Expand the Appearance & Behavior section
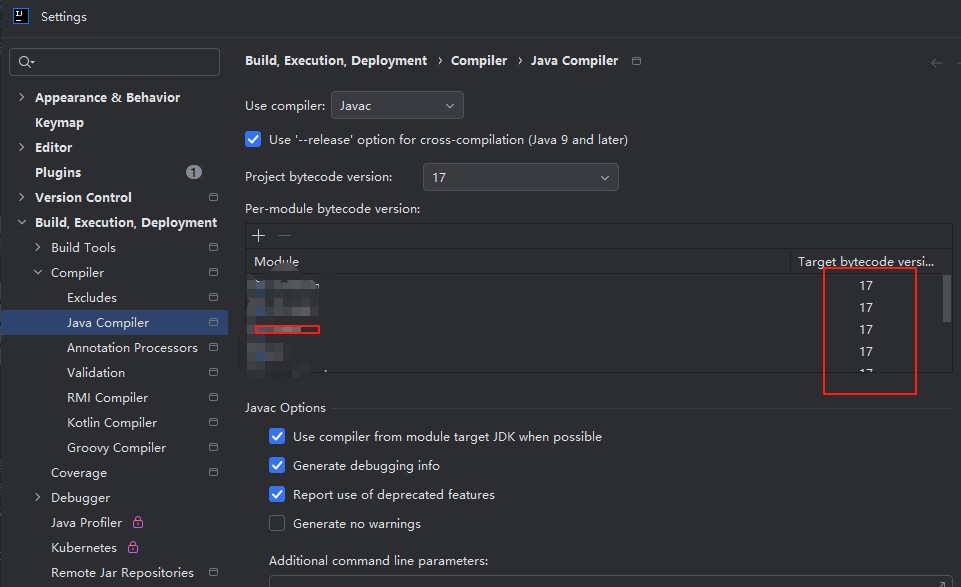Image resolution: width=961 pixels, height=587 pixels. 22,97
